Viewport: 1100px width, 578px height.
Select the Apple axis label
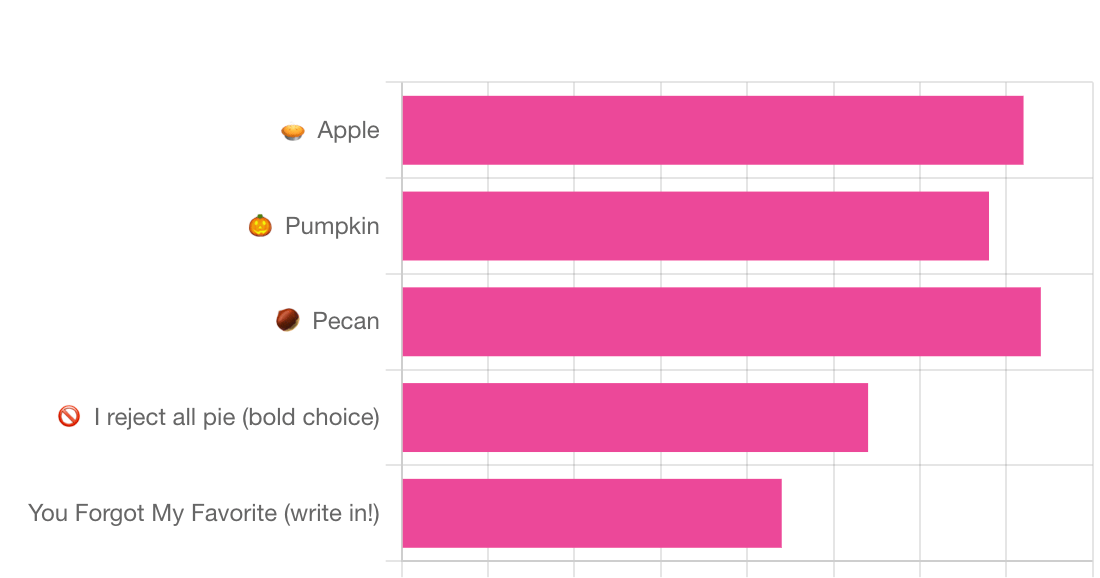(x=348, y=130)
